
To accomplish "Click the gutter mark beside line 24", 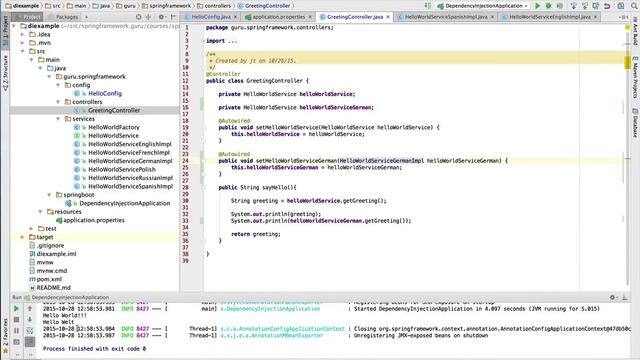I will (x=202, y=161).
